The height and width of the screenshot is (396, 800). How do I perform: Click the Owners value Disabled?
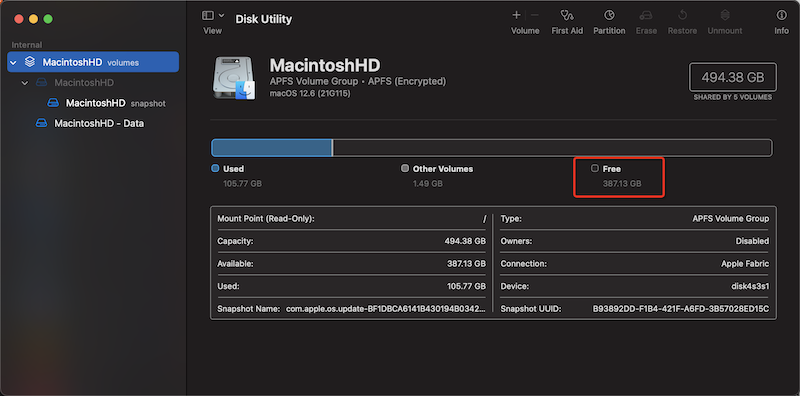pyautogui.click(x=752, y=241)
